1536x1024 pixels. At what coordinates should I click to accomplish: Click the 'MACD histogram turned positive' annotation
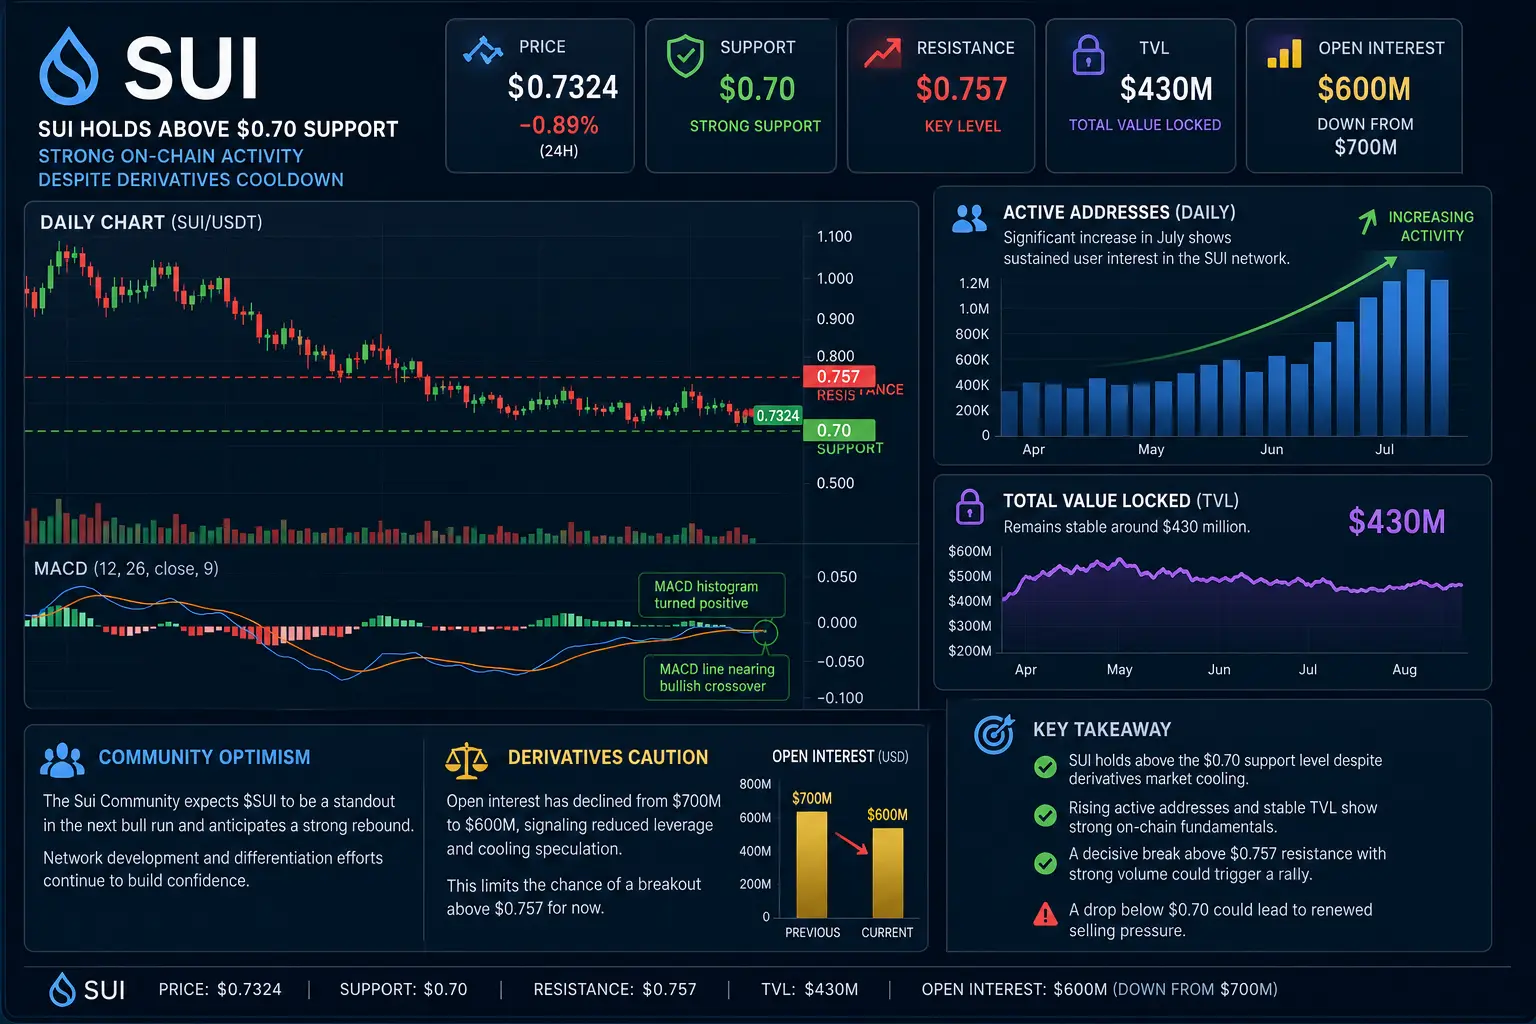[712, 595]
